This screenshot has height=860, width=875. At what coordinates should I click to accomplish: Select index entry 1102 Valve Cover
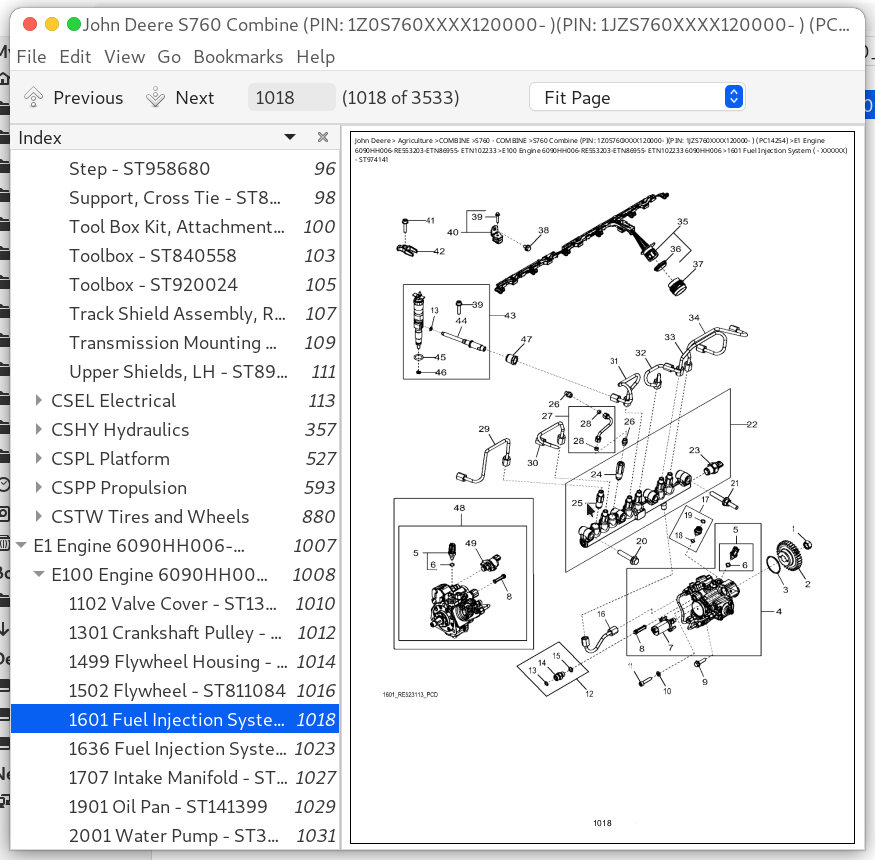(175, 604)
